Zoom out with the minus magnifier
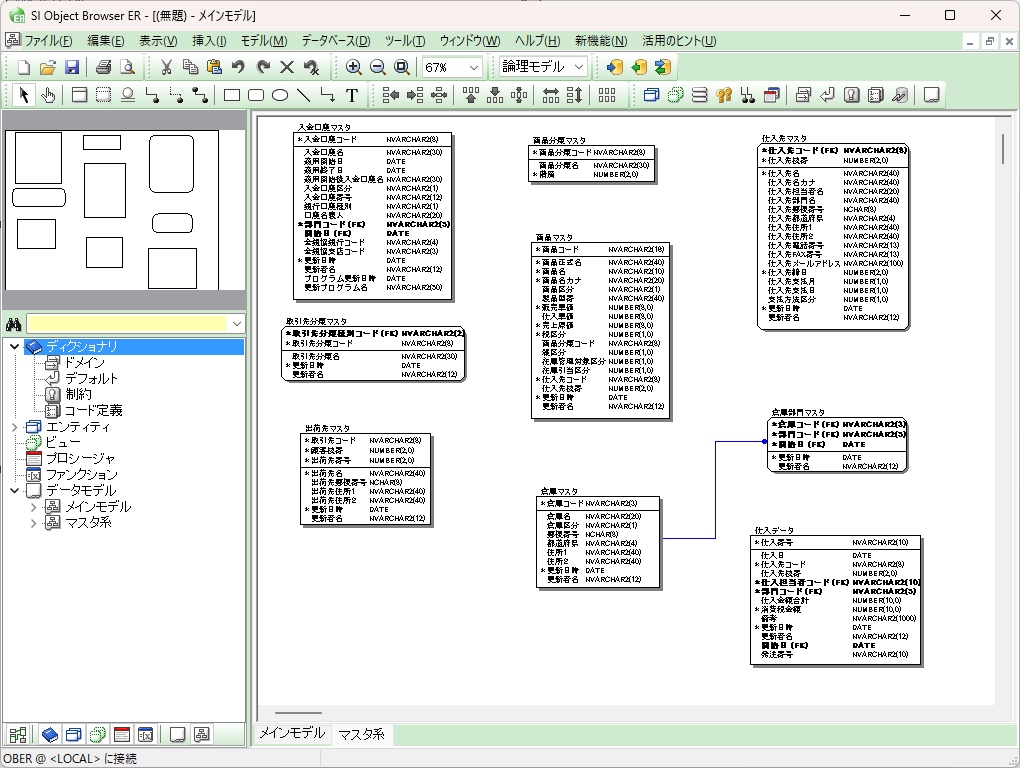Screen dimensions: 1020x768 pos(378,67)
